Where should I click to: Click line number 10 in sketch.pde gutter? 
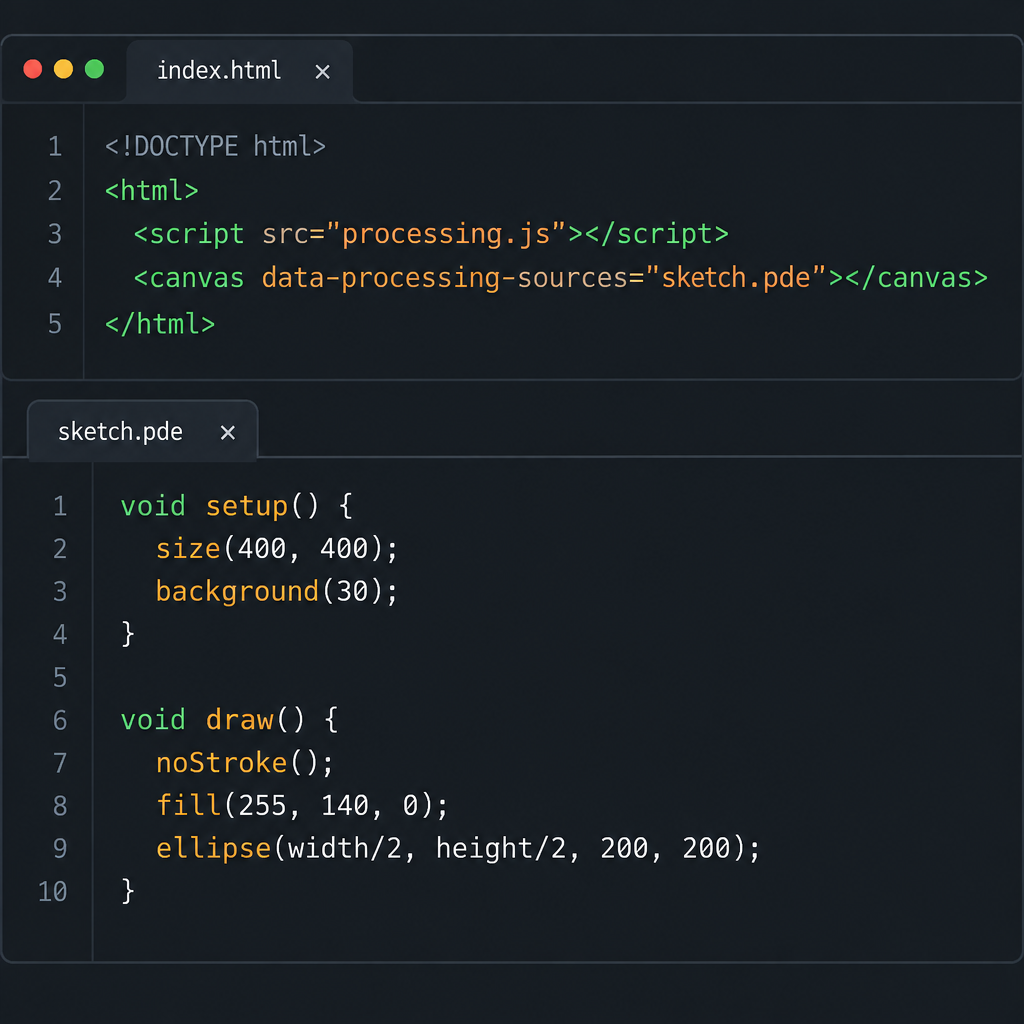coord(52,892)
